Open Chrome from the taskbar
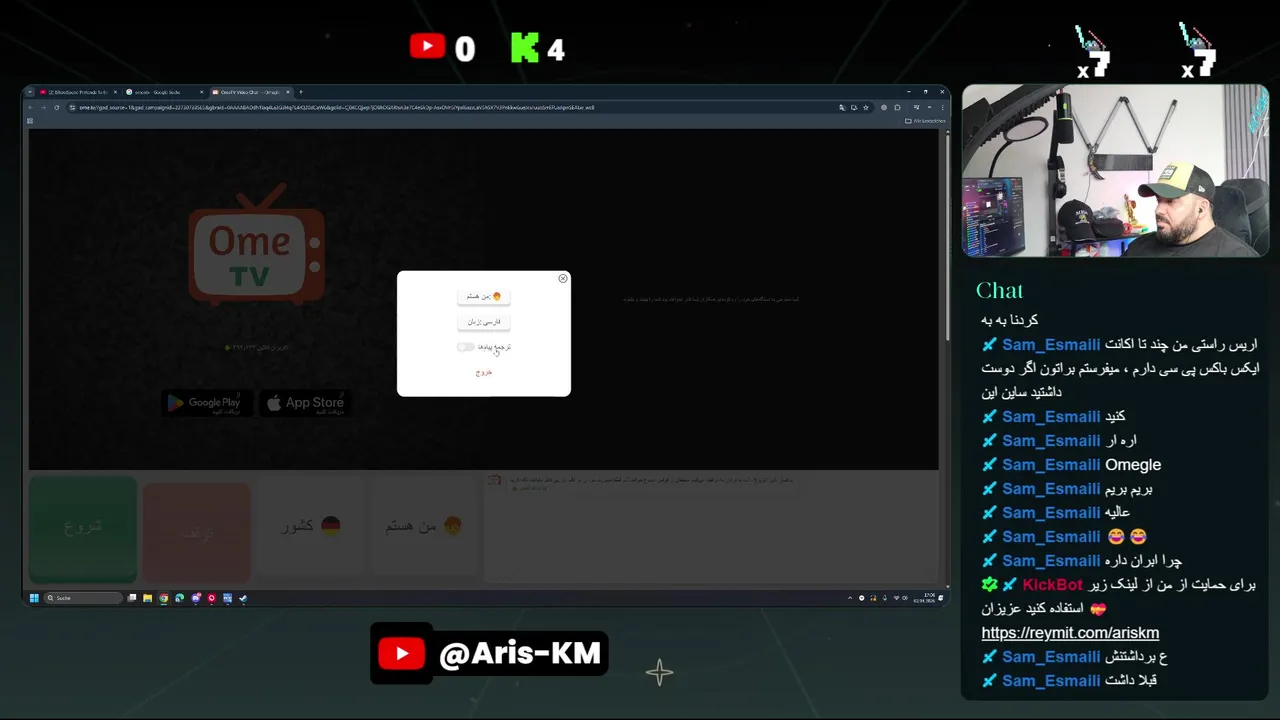This screenshot has width=1280, height=720. tap(163, 598)
